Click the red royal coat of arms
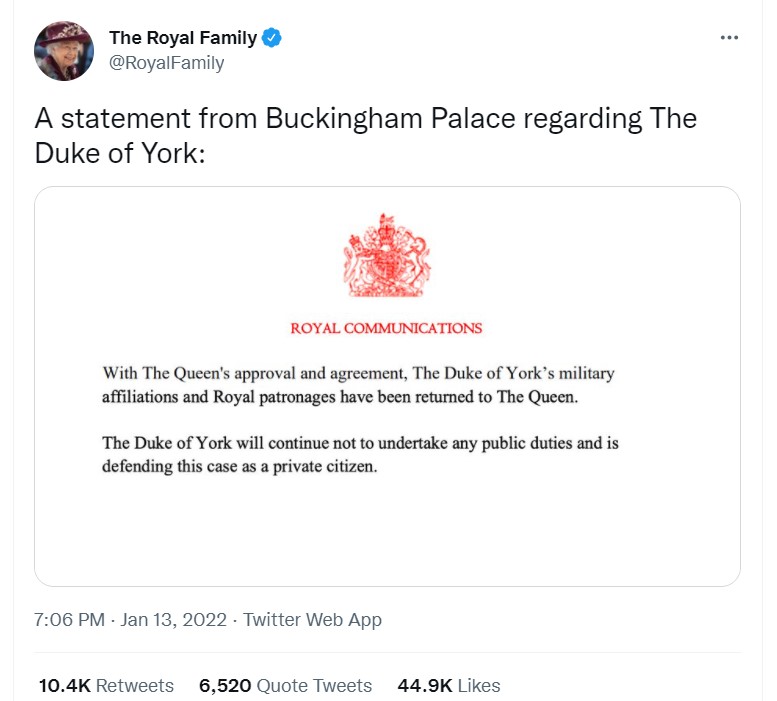Image resolution: width=777 pixels, height=701 pixels. click(x=386, y=259)
